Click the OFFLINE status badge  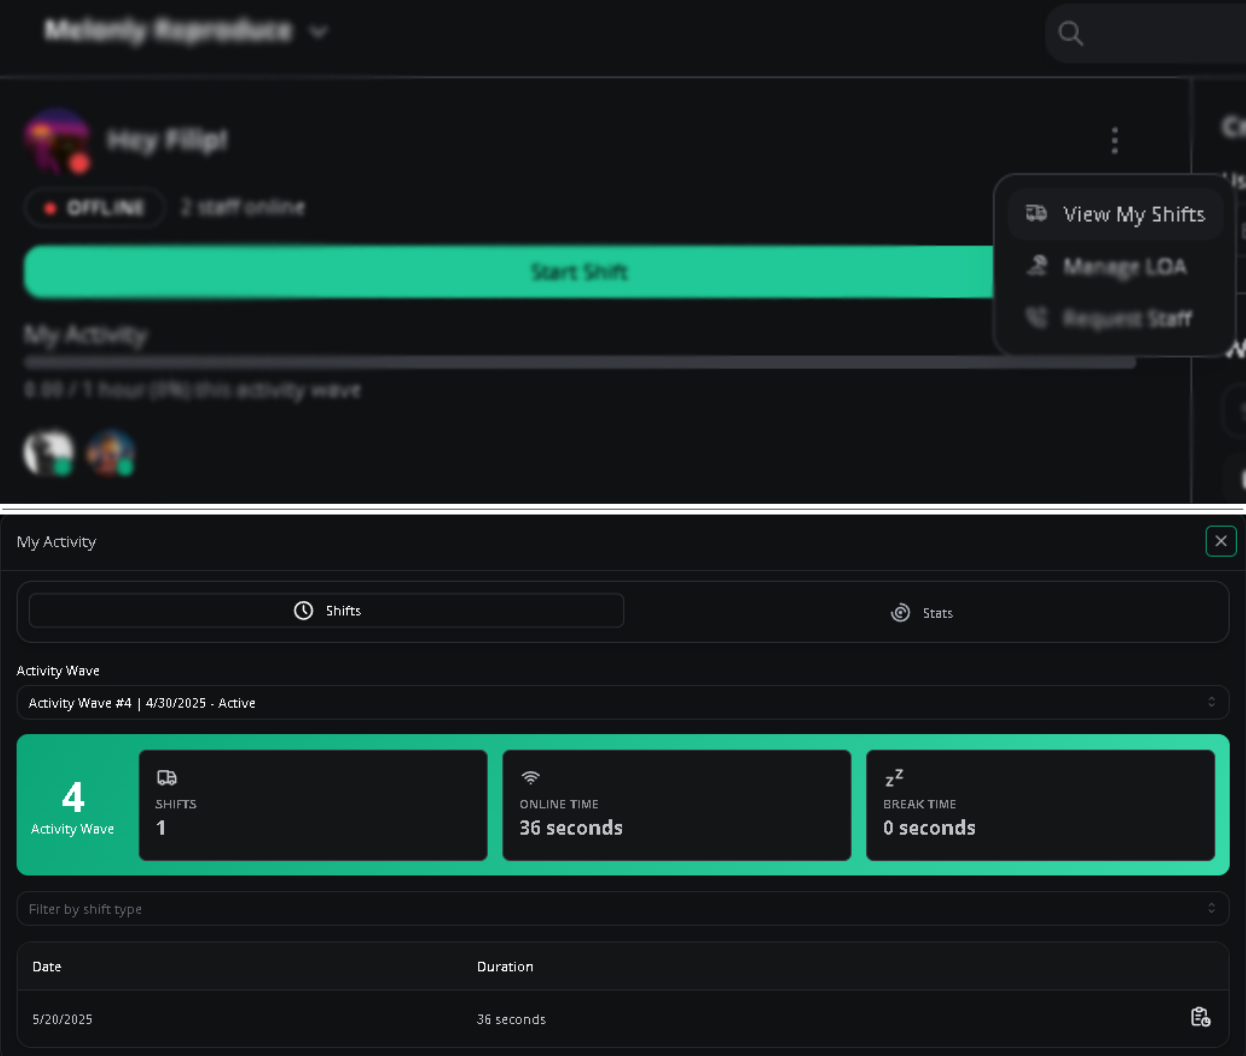[94, 208]
